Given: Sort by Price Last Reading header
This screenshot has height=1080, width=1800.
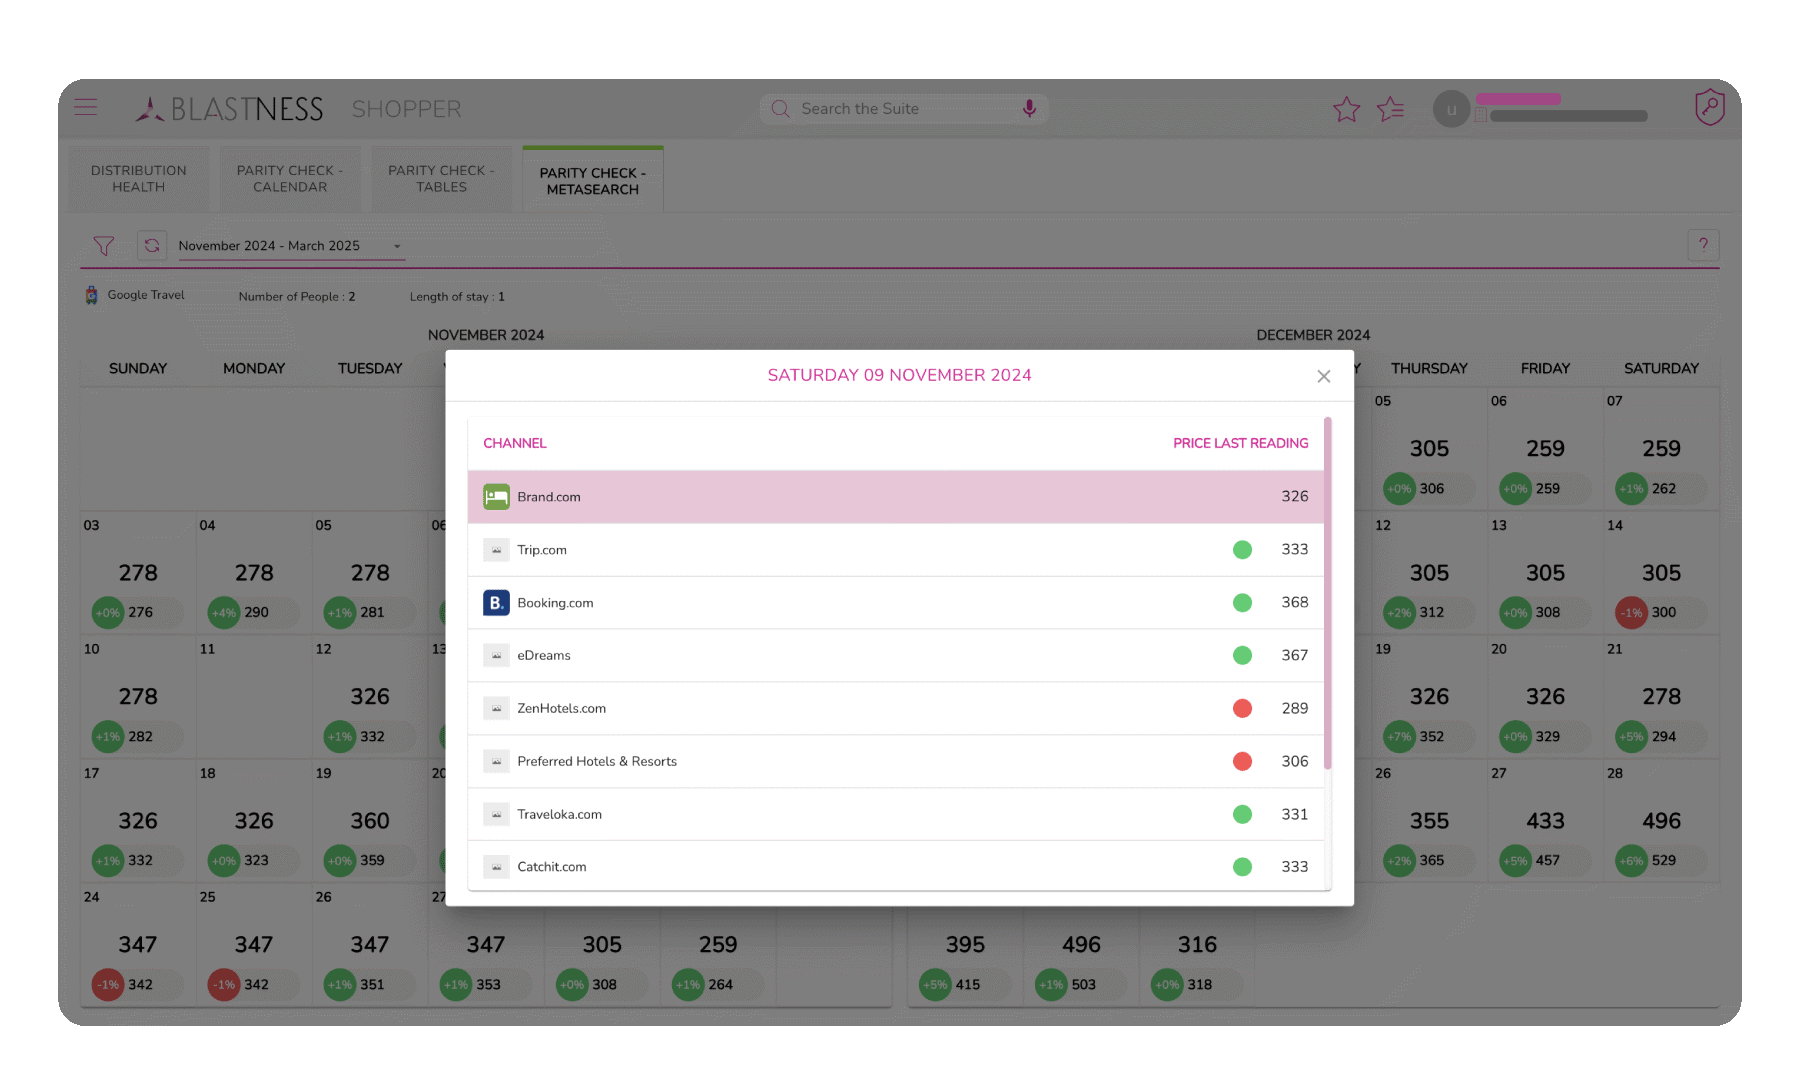Looking at the screenshot, I should (x=1240, y=443).
